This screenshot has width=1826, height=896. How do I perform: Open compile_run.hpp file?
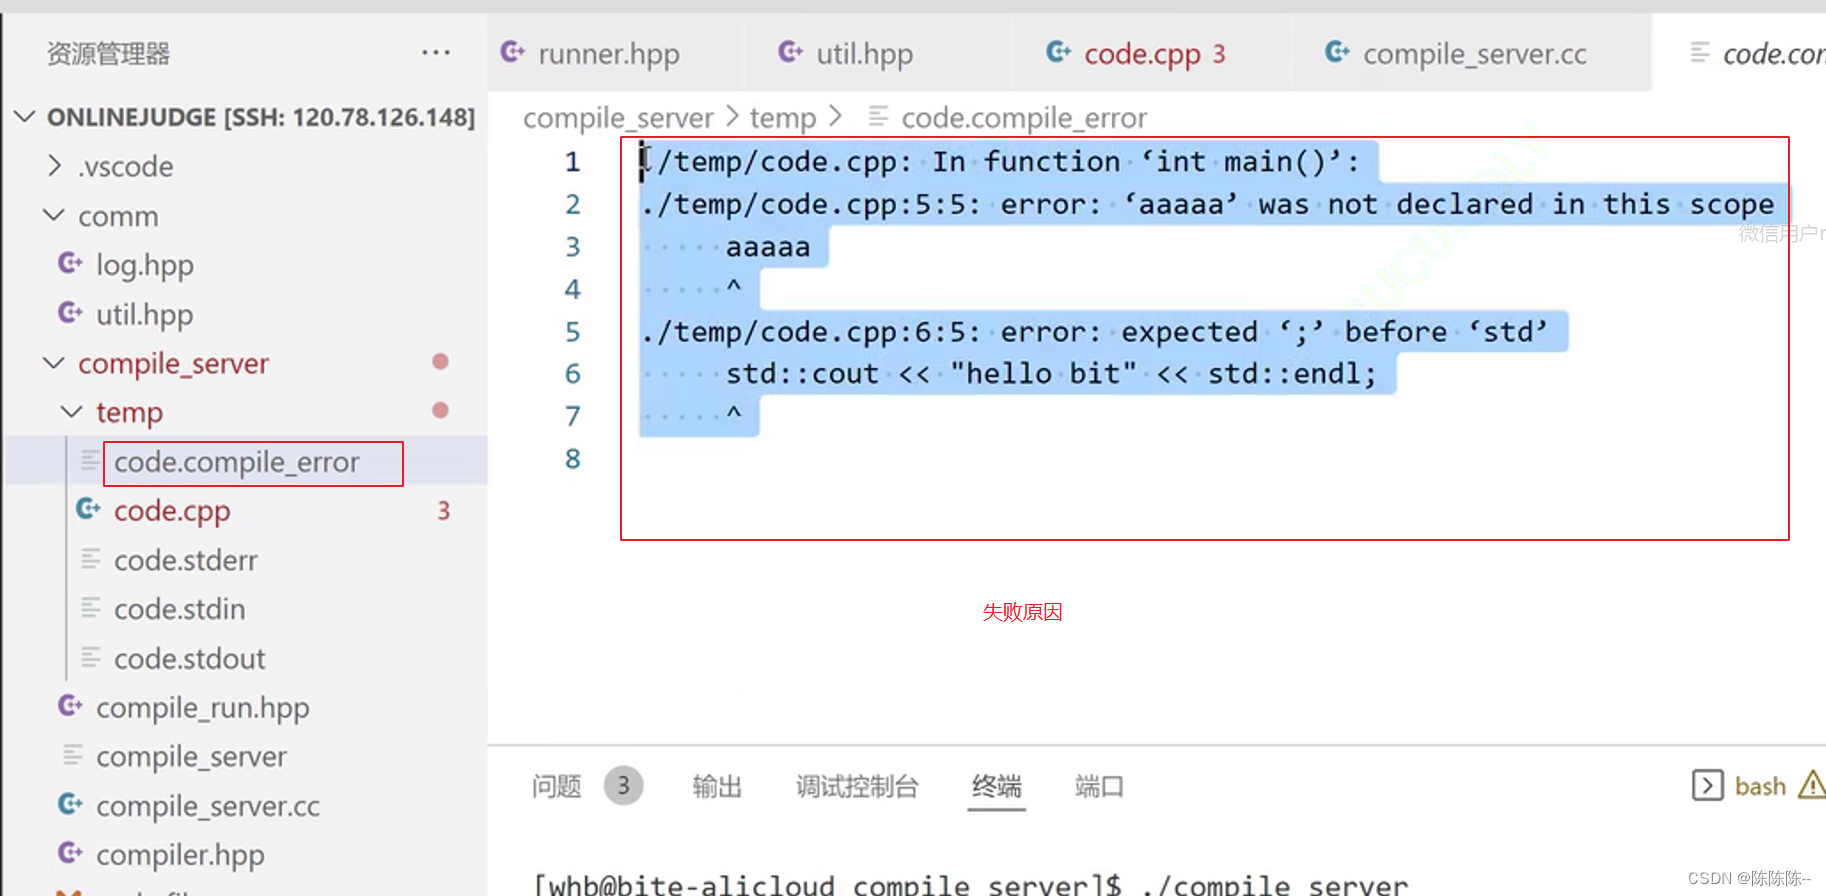coord(203,708)
